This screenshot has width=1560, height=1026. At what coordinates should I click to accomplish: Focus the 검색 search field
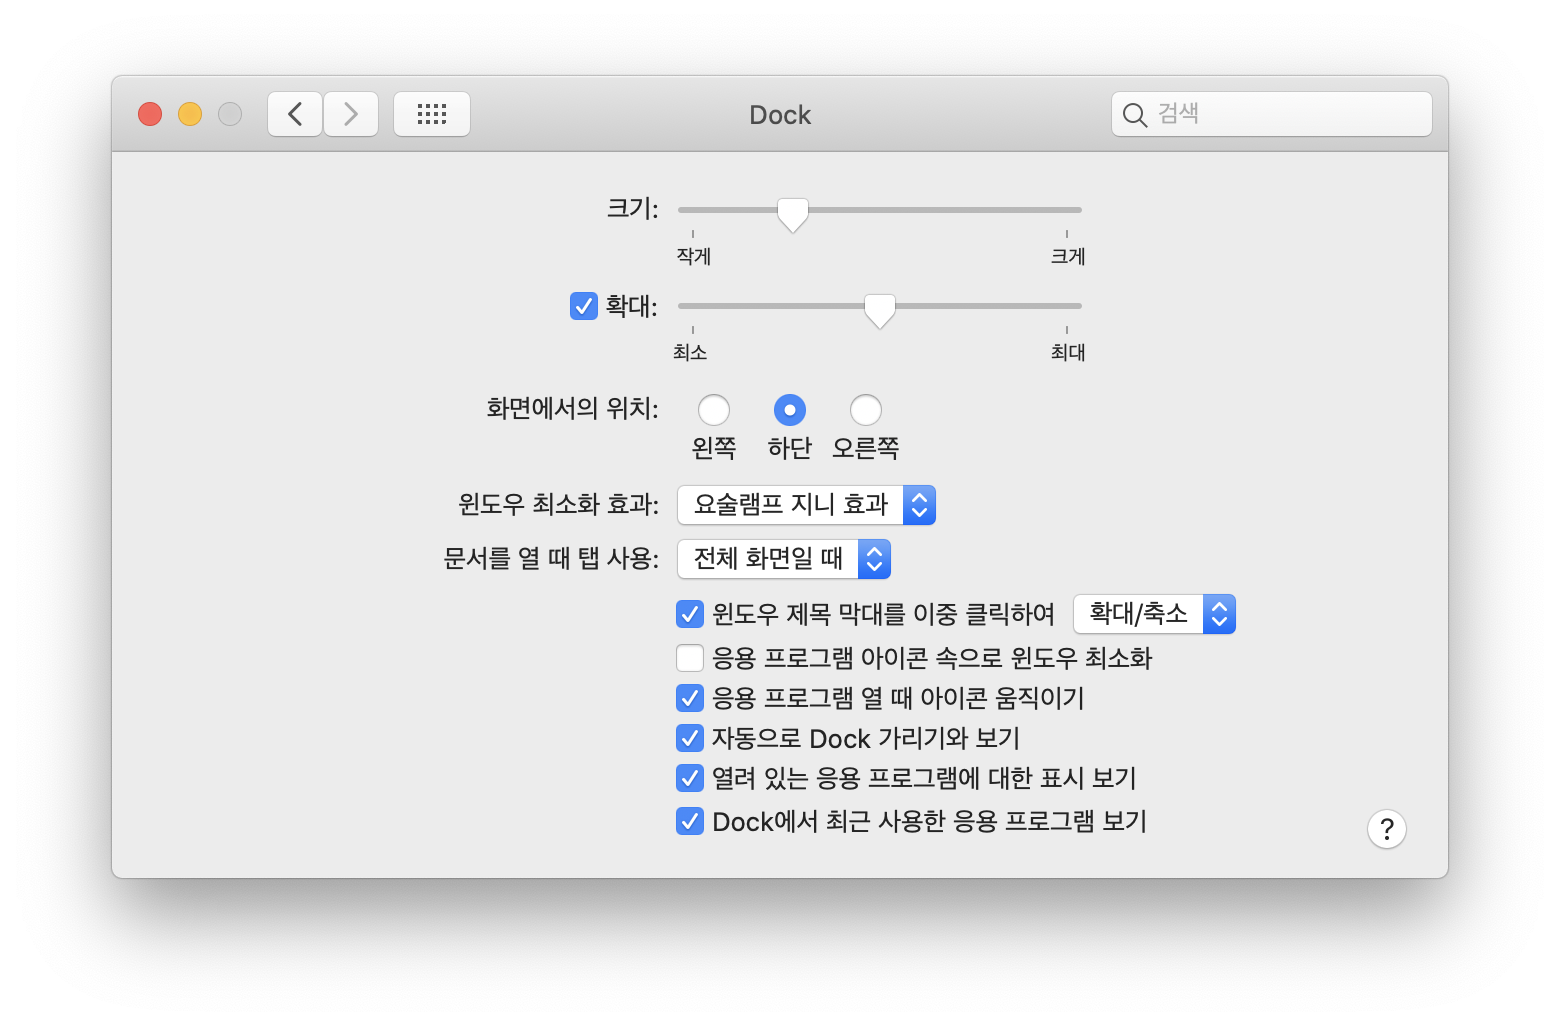point(1272,114)
